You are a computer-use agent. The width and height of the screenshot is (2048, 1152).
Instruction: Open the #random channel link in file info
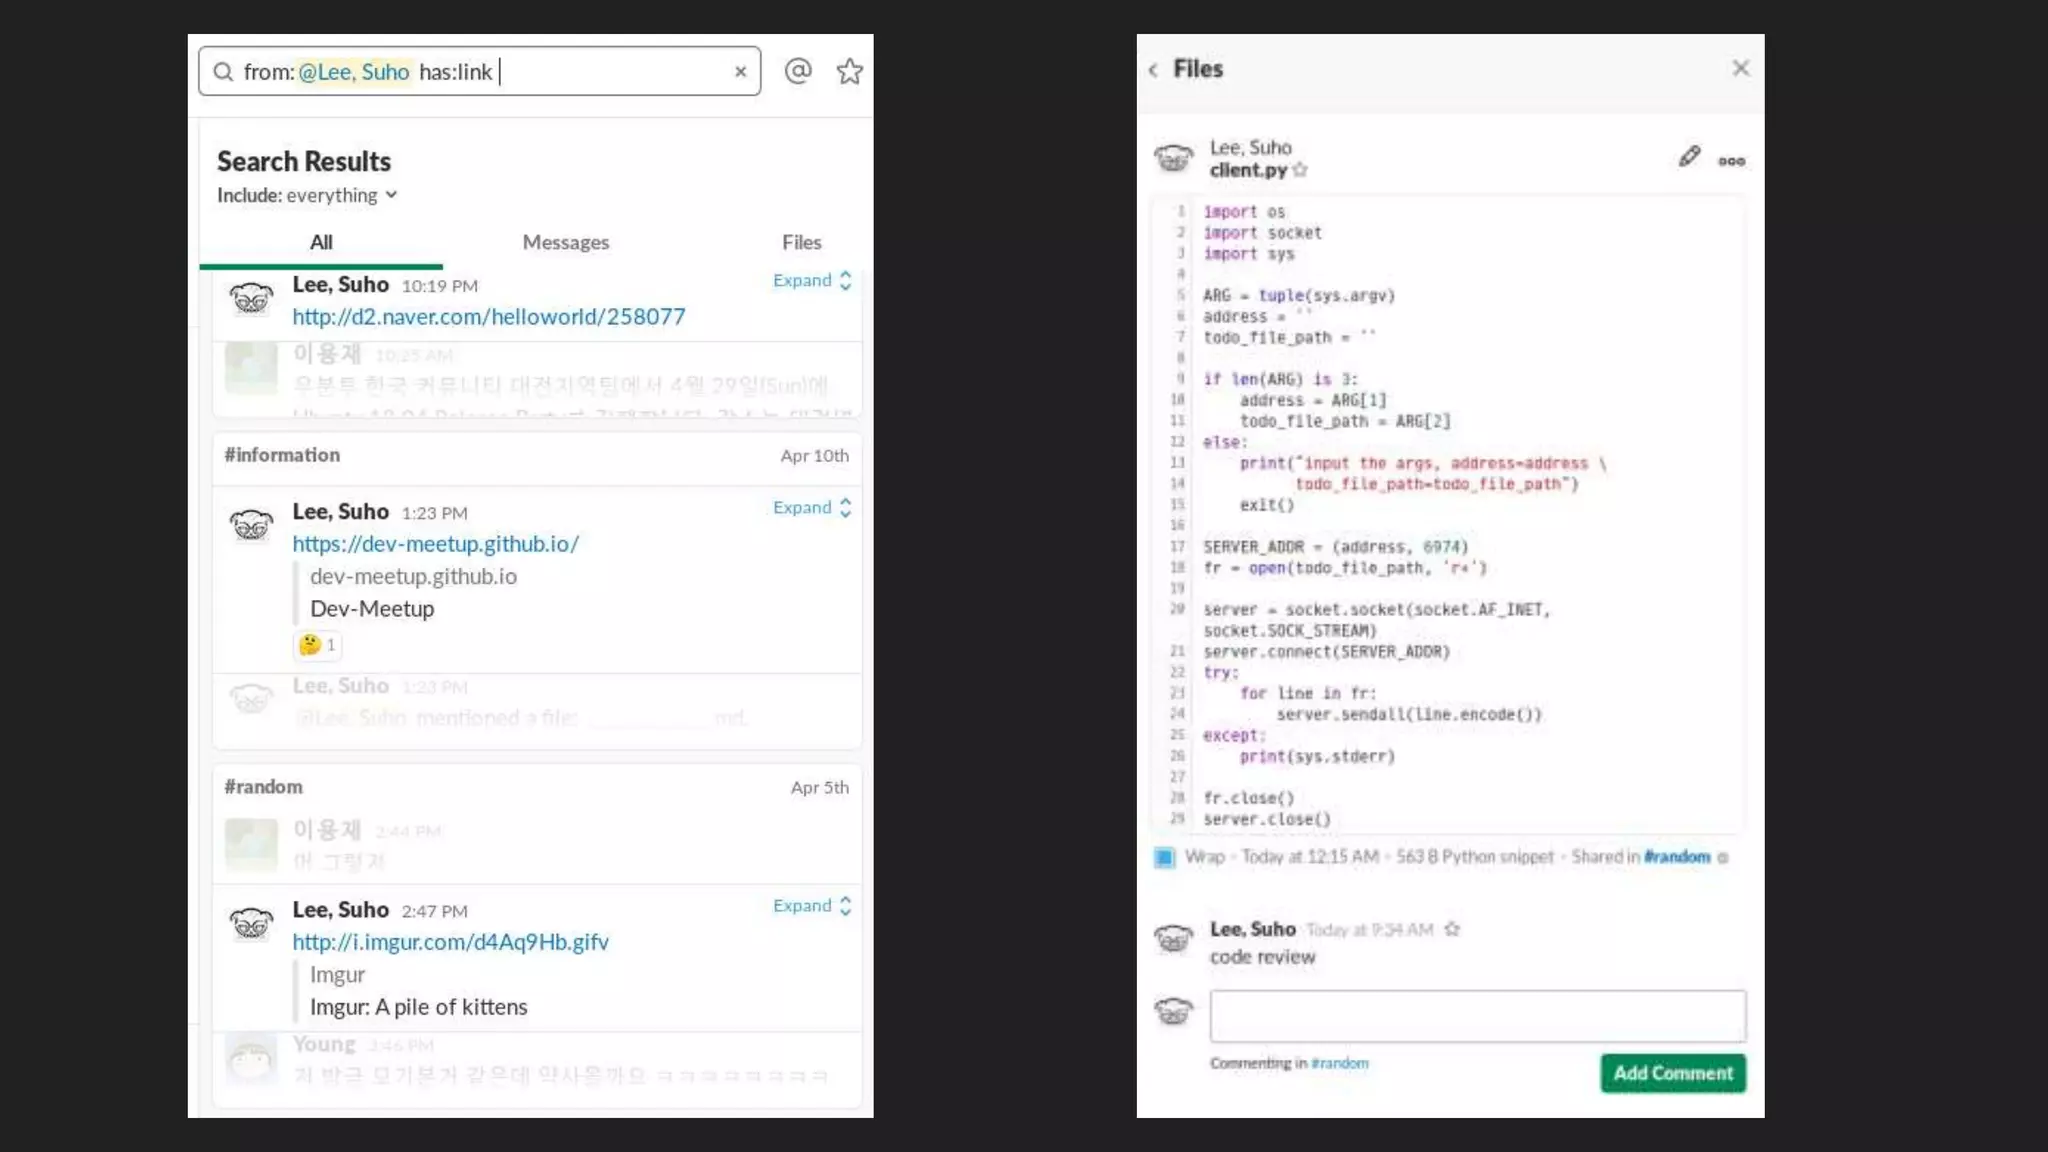tap(1676, 857)
